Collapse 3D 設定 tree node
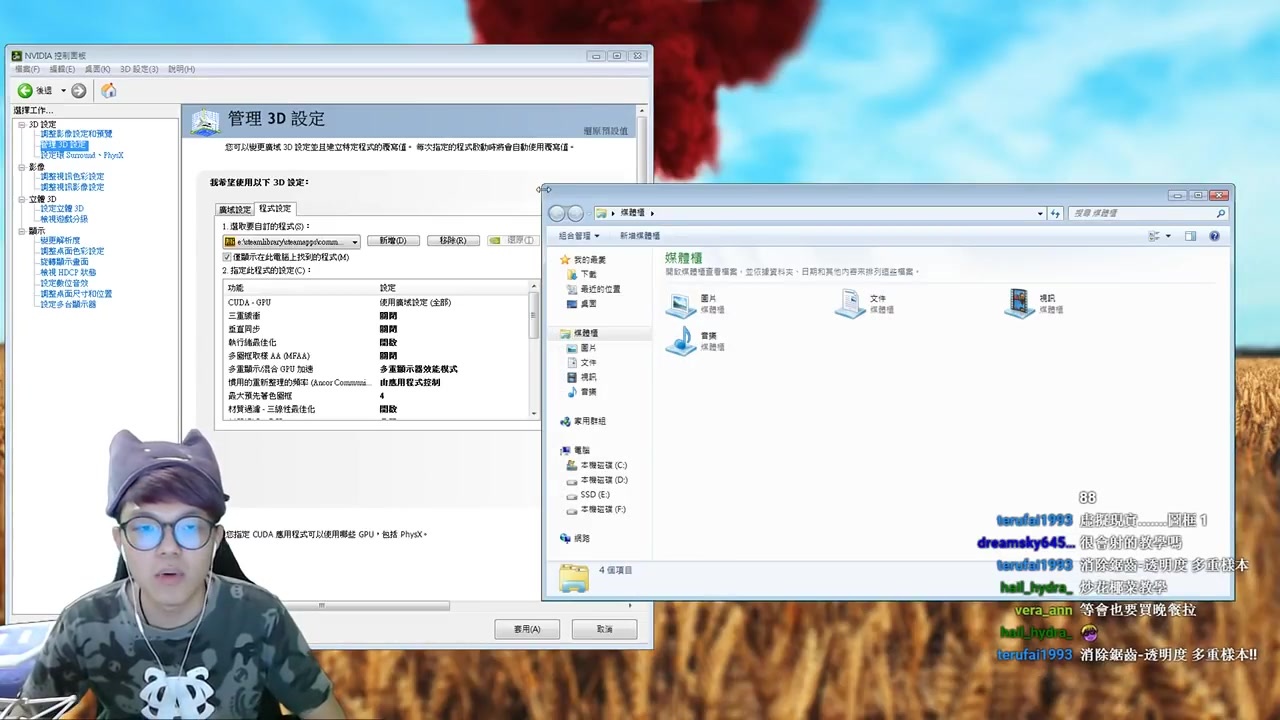 pos(21,125)
